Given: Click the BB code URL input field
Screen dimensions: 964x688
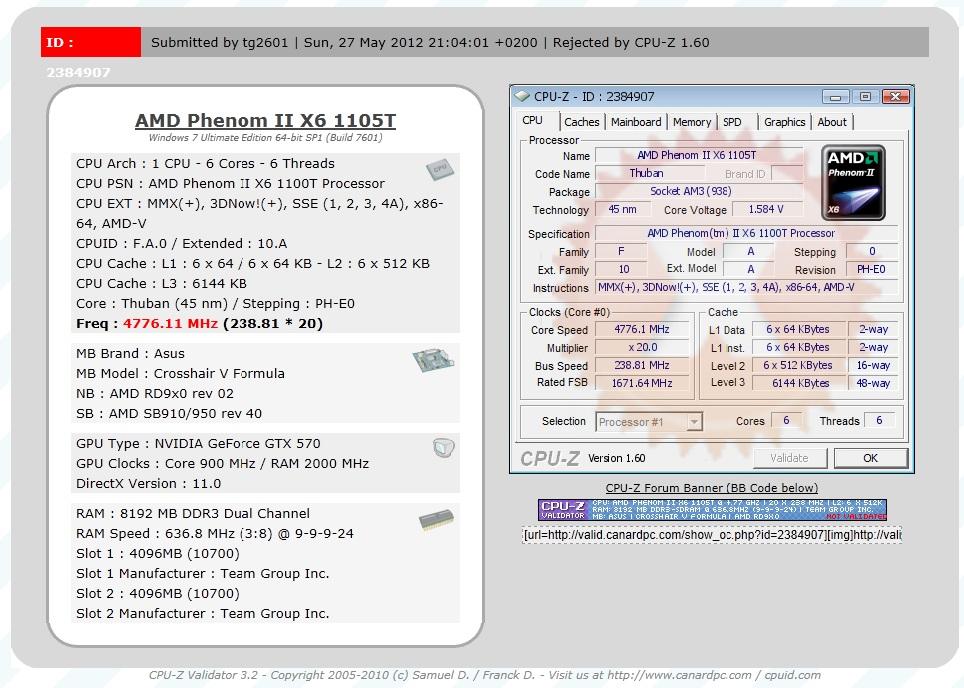Looking at the screenshot, I should [x=711, y=535].
